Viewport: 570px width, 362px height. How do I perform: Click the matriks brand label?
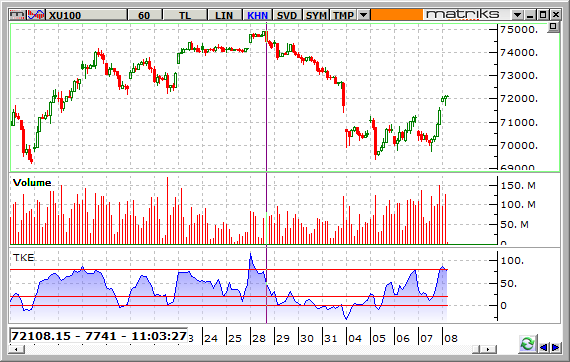pos(463,15)
